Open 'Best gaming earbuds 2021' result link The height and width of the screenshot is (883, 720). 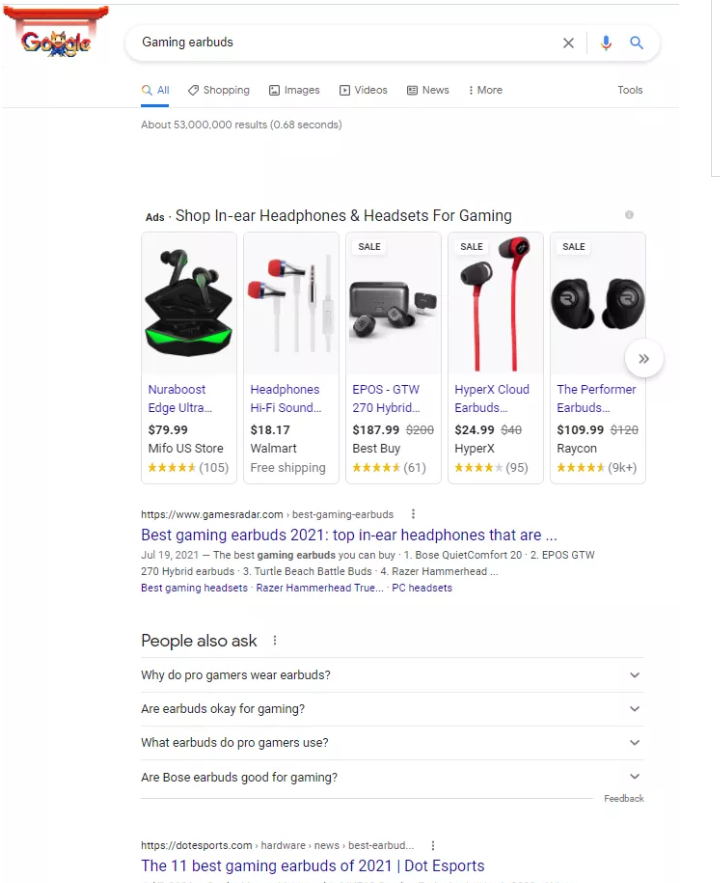pyautogui.click(x=349, y=534)
